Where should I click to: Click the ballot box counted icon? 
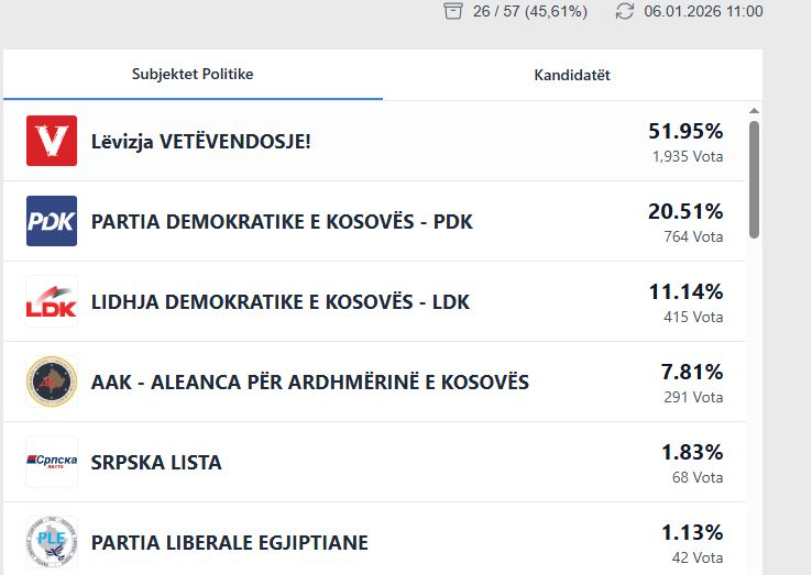click(453, 11)
